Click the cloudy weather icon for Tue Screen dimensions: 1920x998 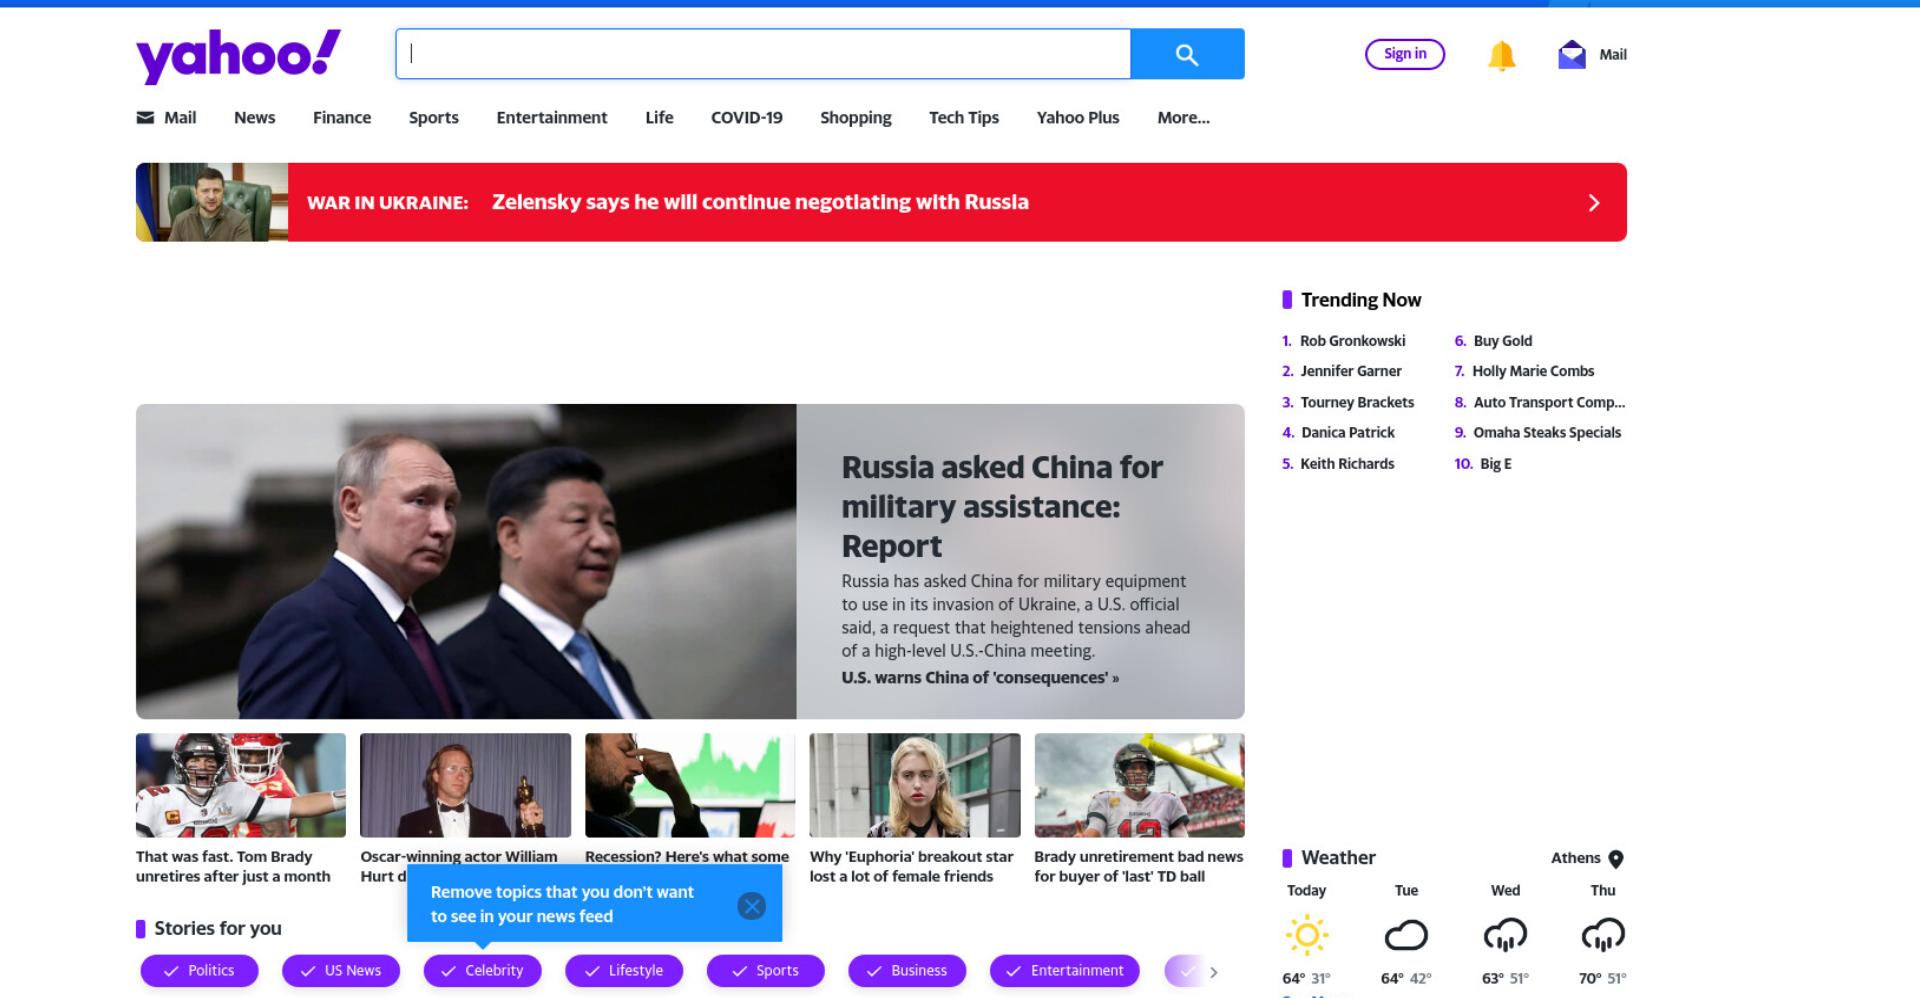pos(1405,936)
